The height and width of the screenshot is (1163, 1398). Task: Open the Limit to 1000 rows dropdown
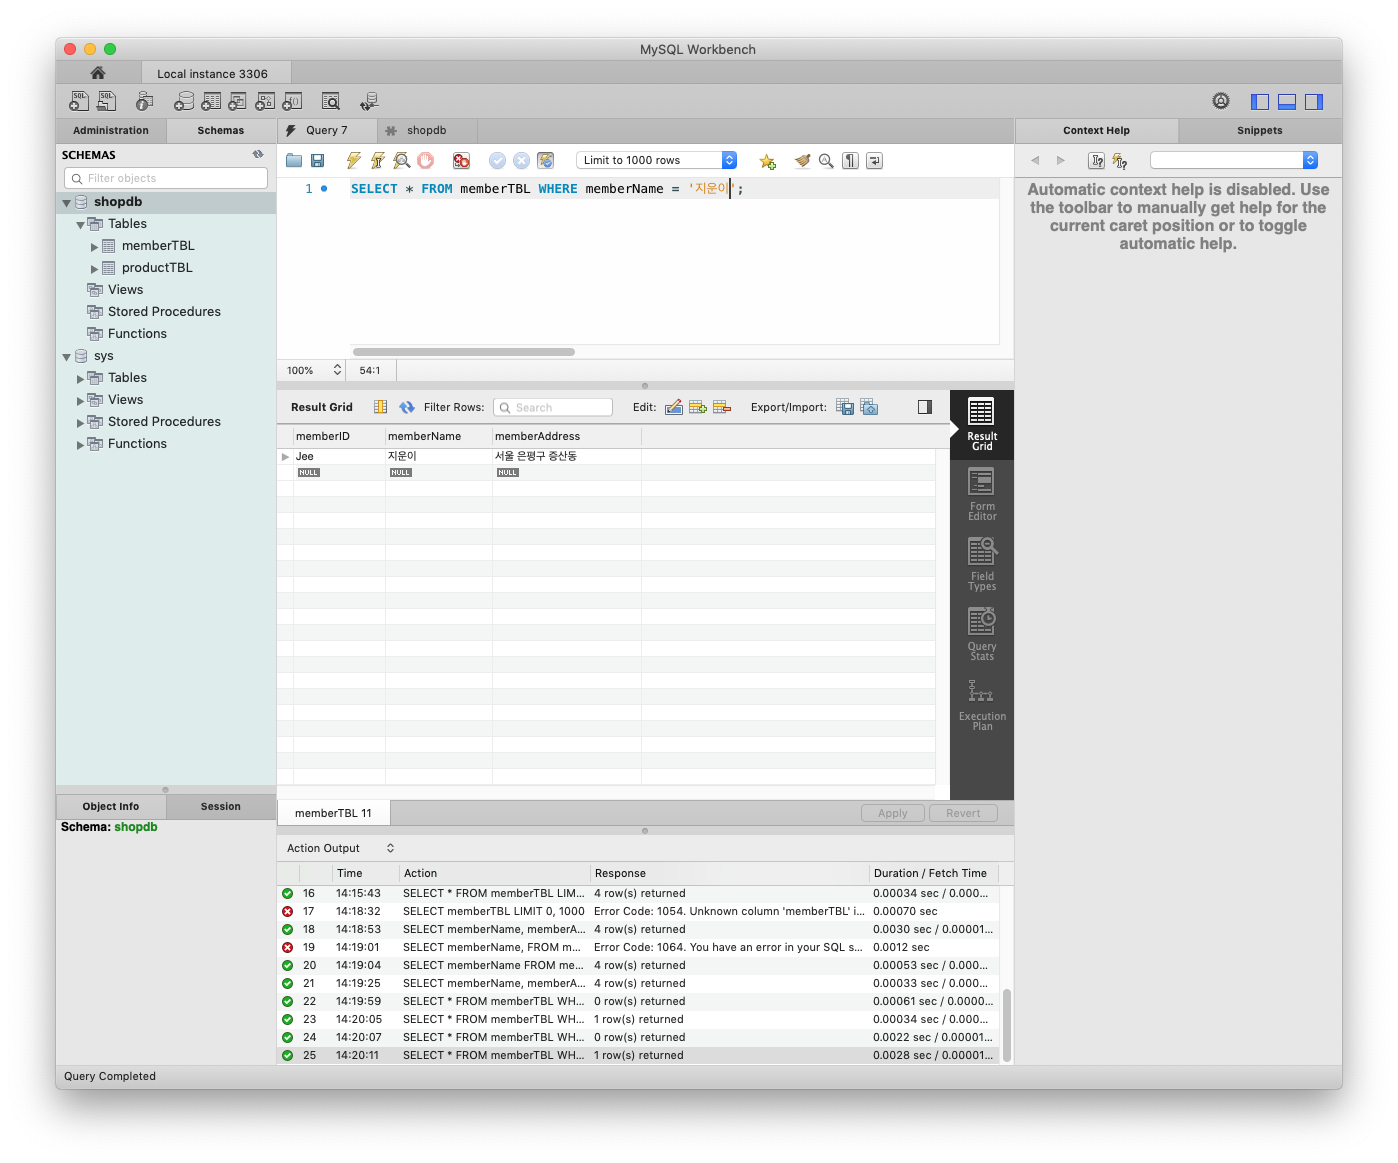(657, 160)
